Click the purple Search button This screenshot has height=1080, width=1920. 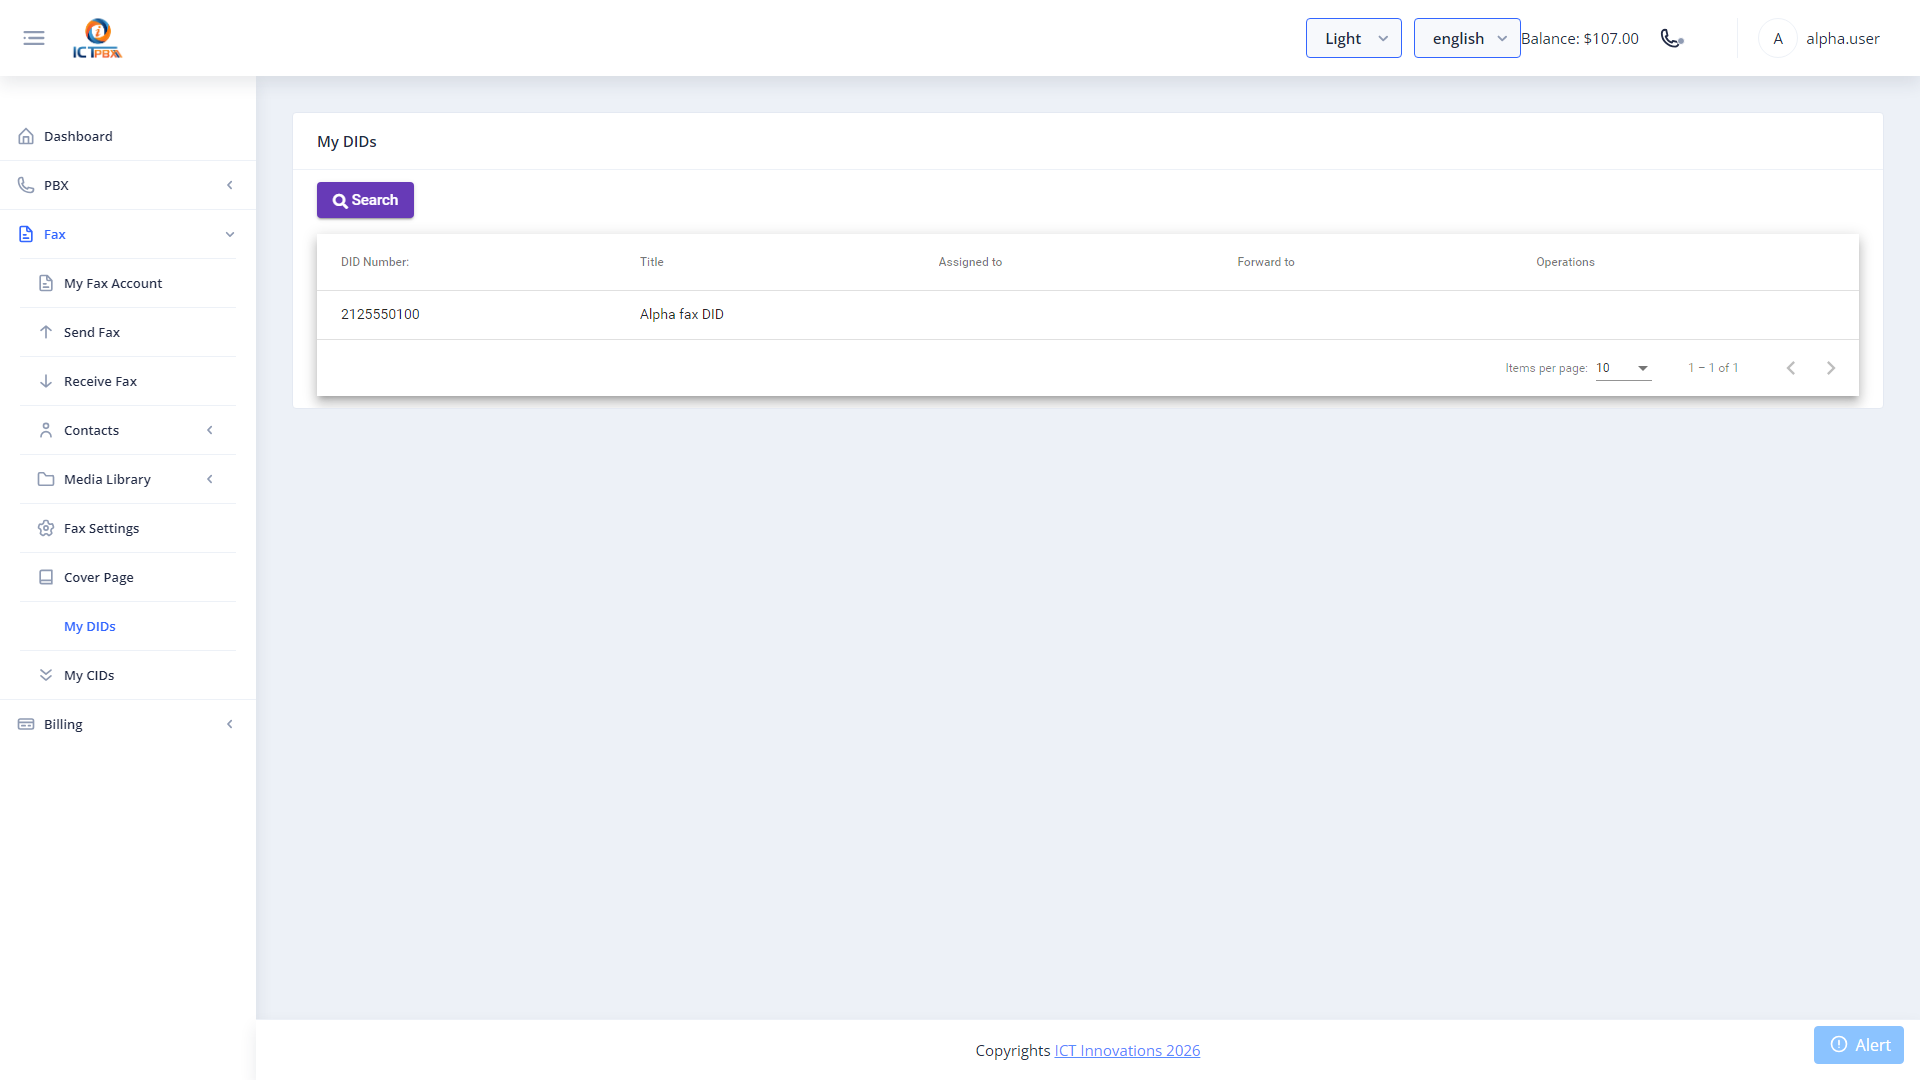click(365, 200)
